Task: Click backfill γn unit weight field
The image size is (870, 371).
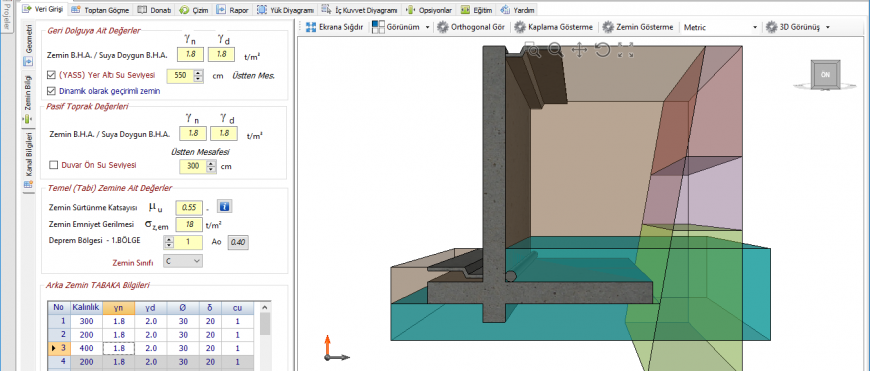Action: 191,54
